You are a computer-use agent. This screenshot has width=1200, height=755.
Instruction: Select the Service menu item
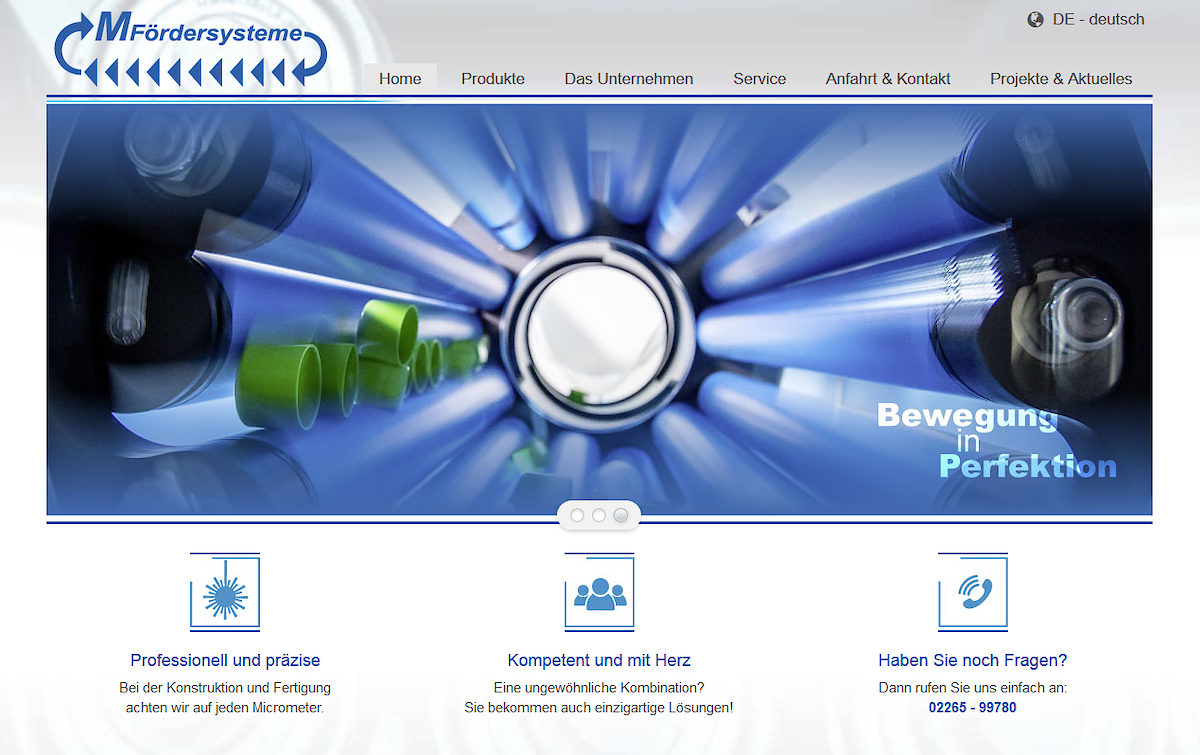pyautogui.click(x=760, y=79)
